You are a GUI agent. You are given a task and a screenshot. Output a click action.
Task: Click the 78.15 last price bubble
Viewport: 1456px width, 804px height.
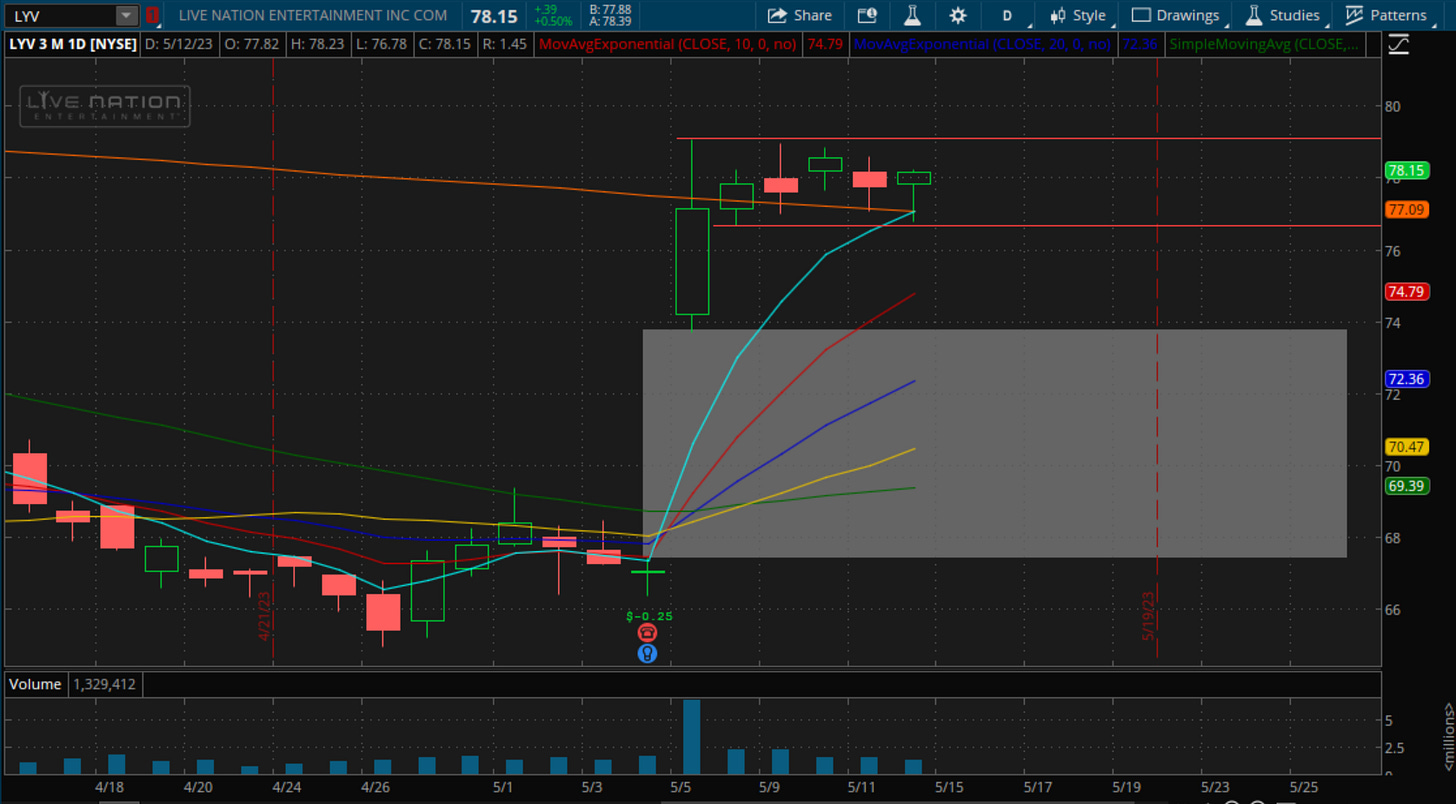[1405, 170]
